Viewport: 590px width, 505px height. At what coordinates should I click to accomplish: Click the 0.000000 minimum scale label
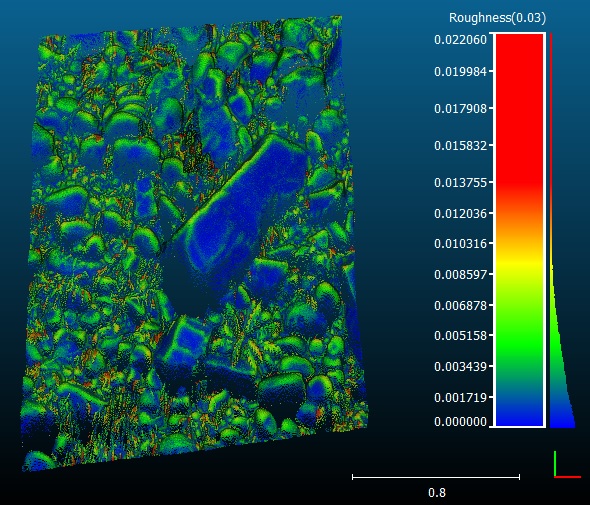[460, 422]
